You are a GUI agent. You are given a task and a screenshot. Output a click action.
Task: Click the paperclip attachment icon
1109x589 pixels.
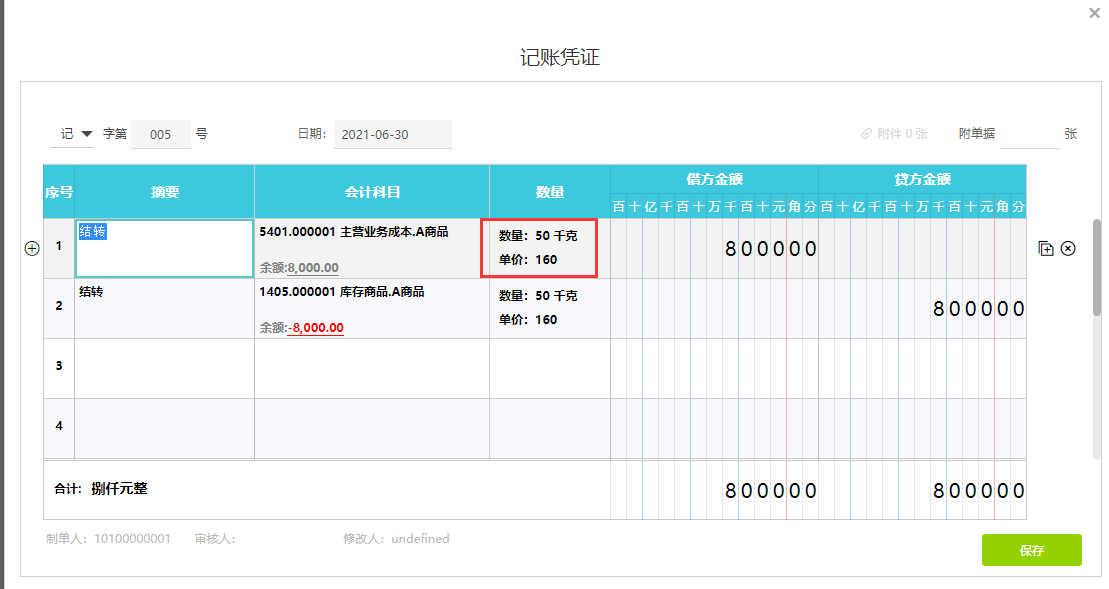(x=866, y=134)
